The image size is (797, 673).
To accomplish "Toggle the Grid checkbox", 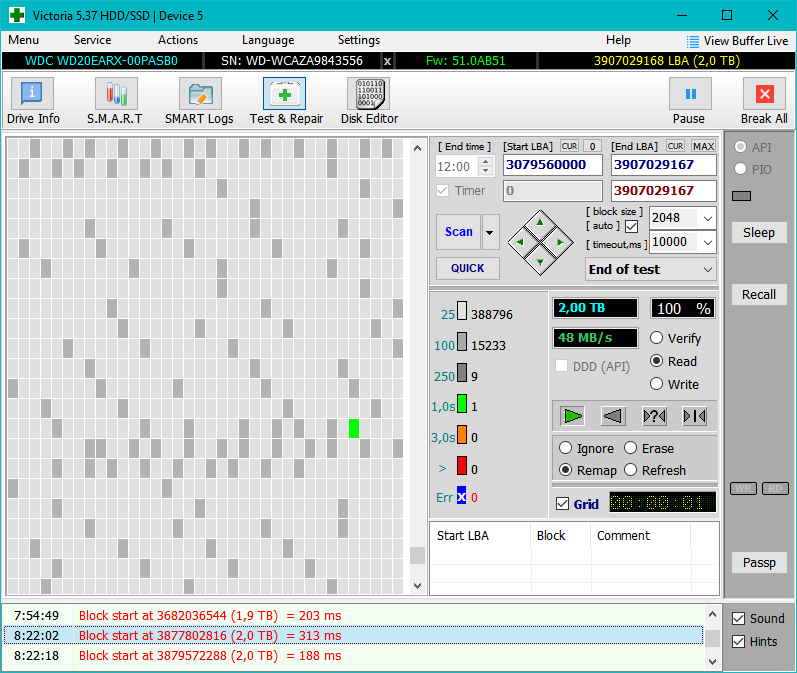I will pos(563,504).
